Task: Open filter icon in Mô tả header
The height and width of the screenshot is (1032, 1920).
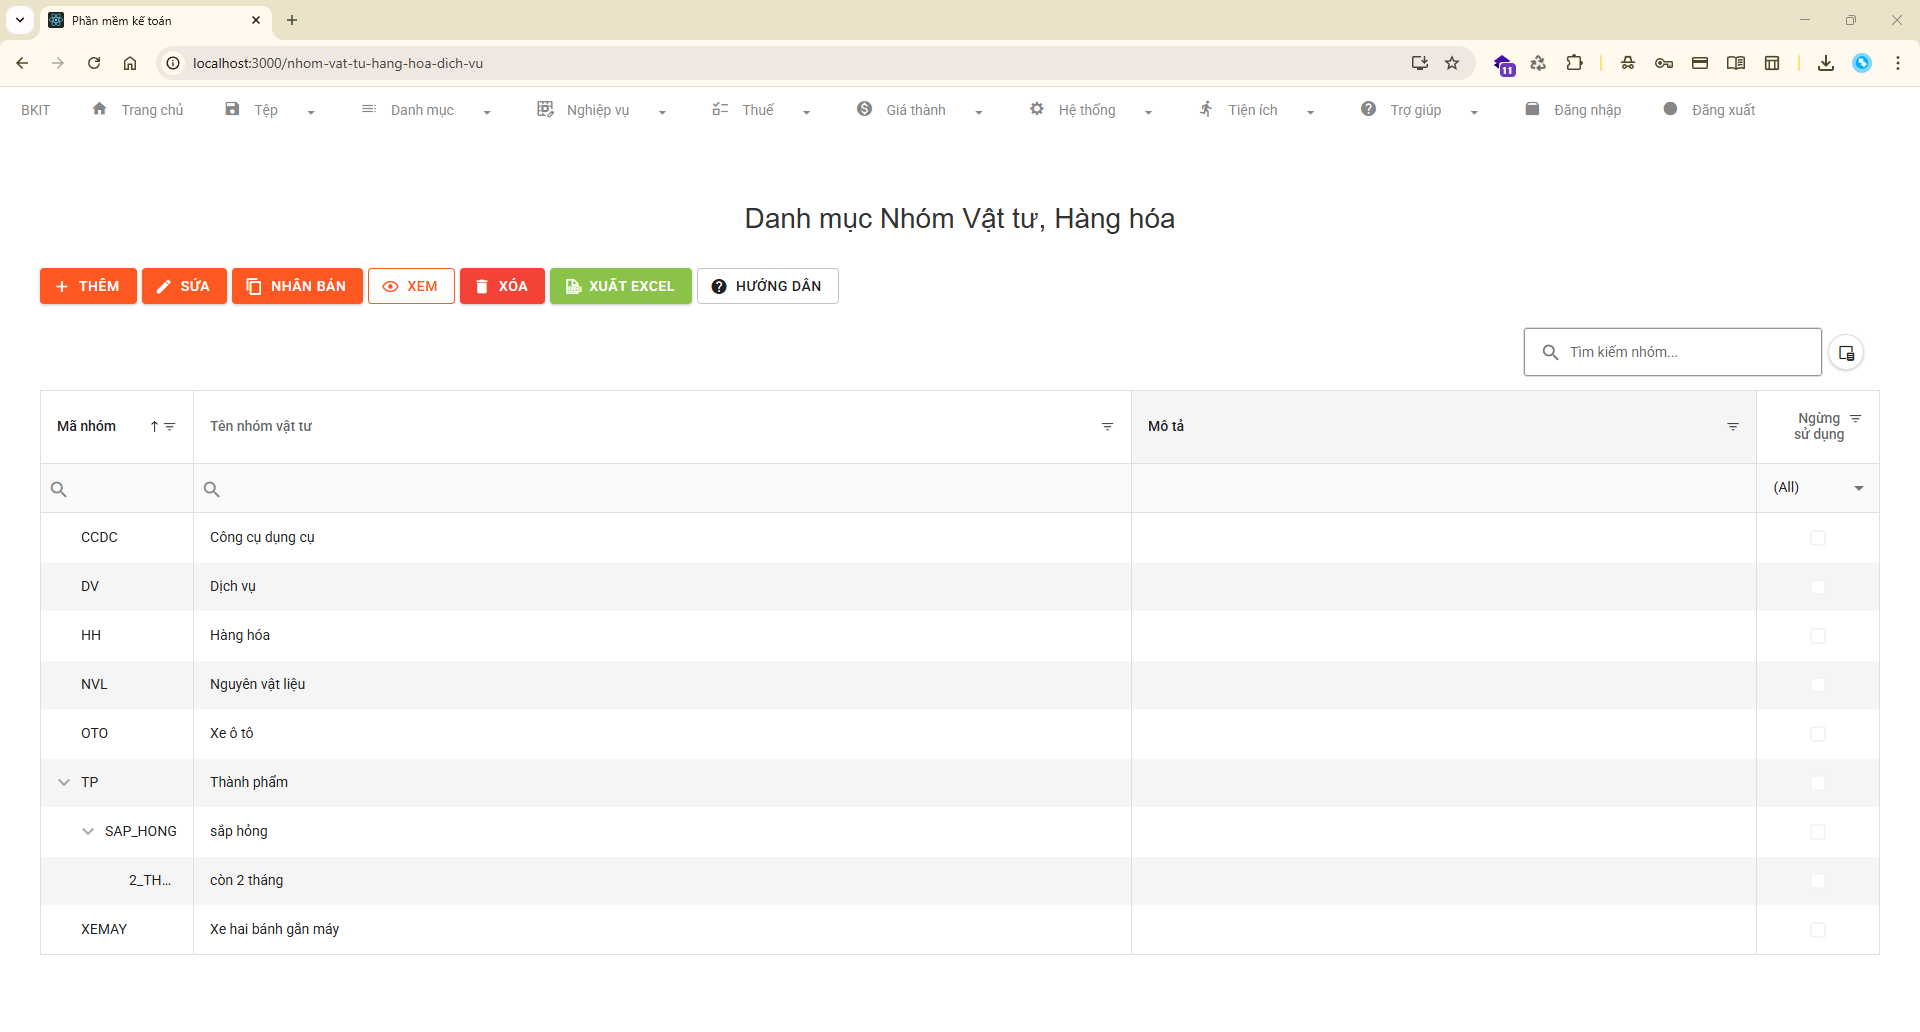Action: pos(1733,427)
